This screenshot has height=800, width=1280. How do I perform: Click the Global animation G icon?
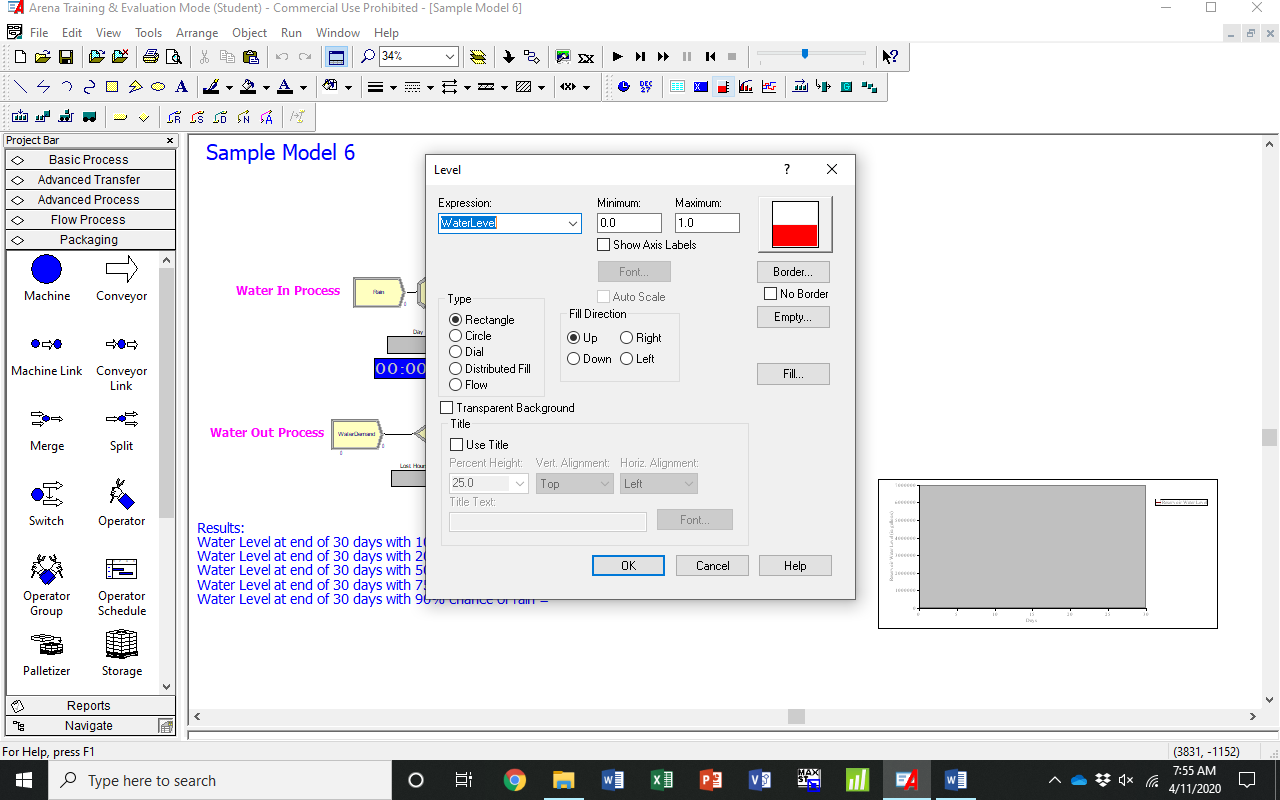pyautogui.click(x=846, y=87)
